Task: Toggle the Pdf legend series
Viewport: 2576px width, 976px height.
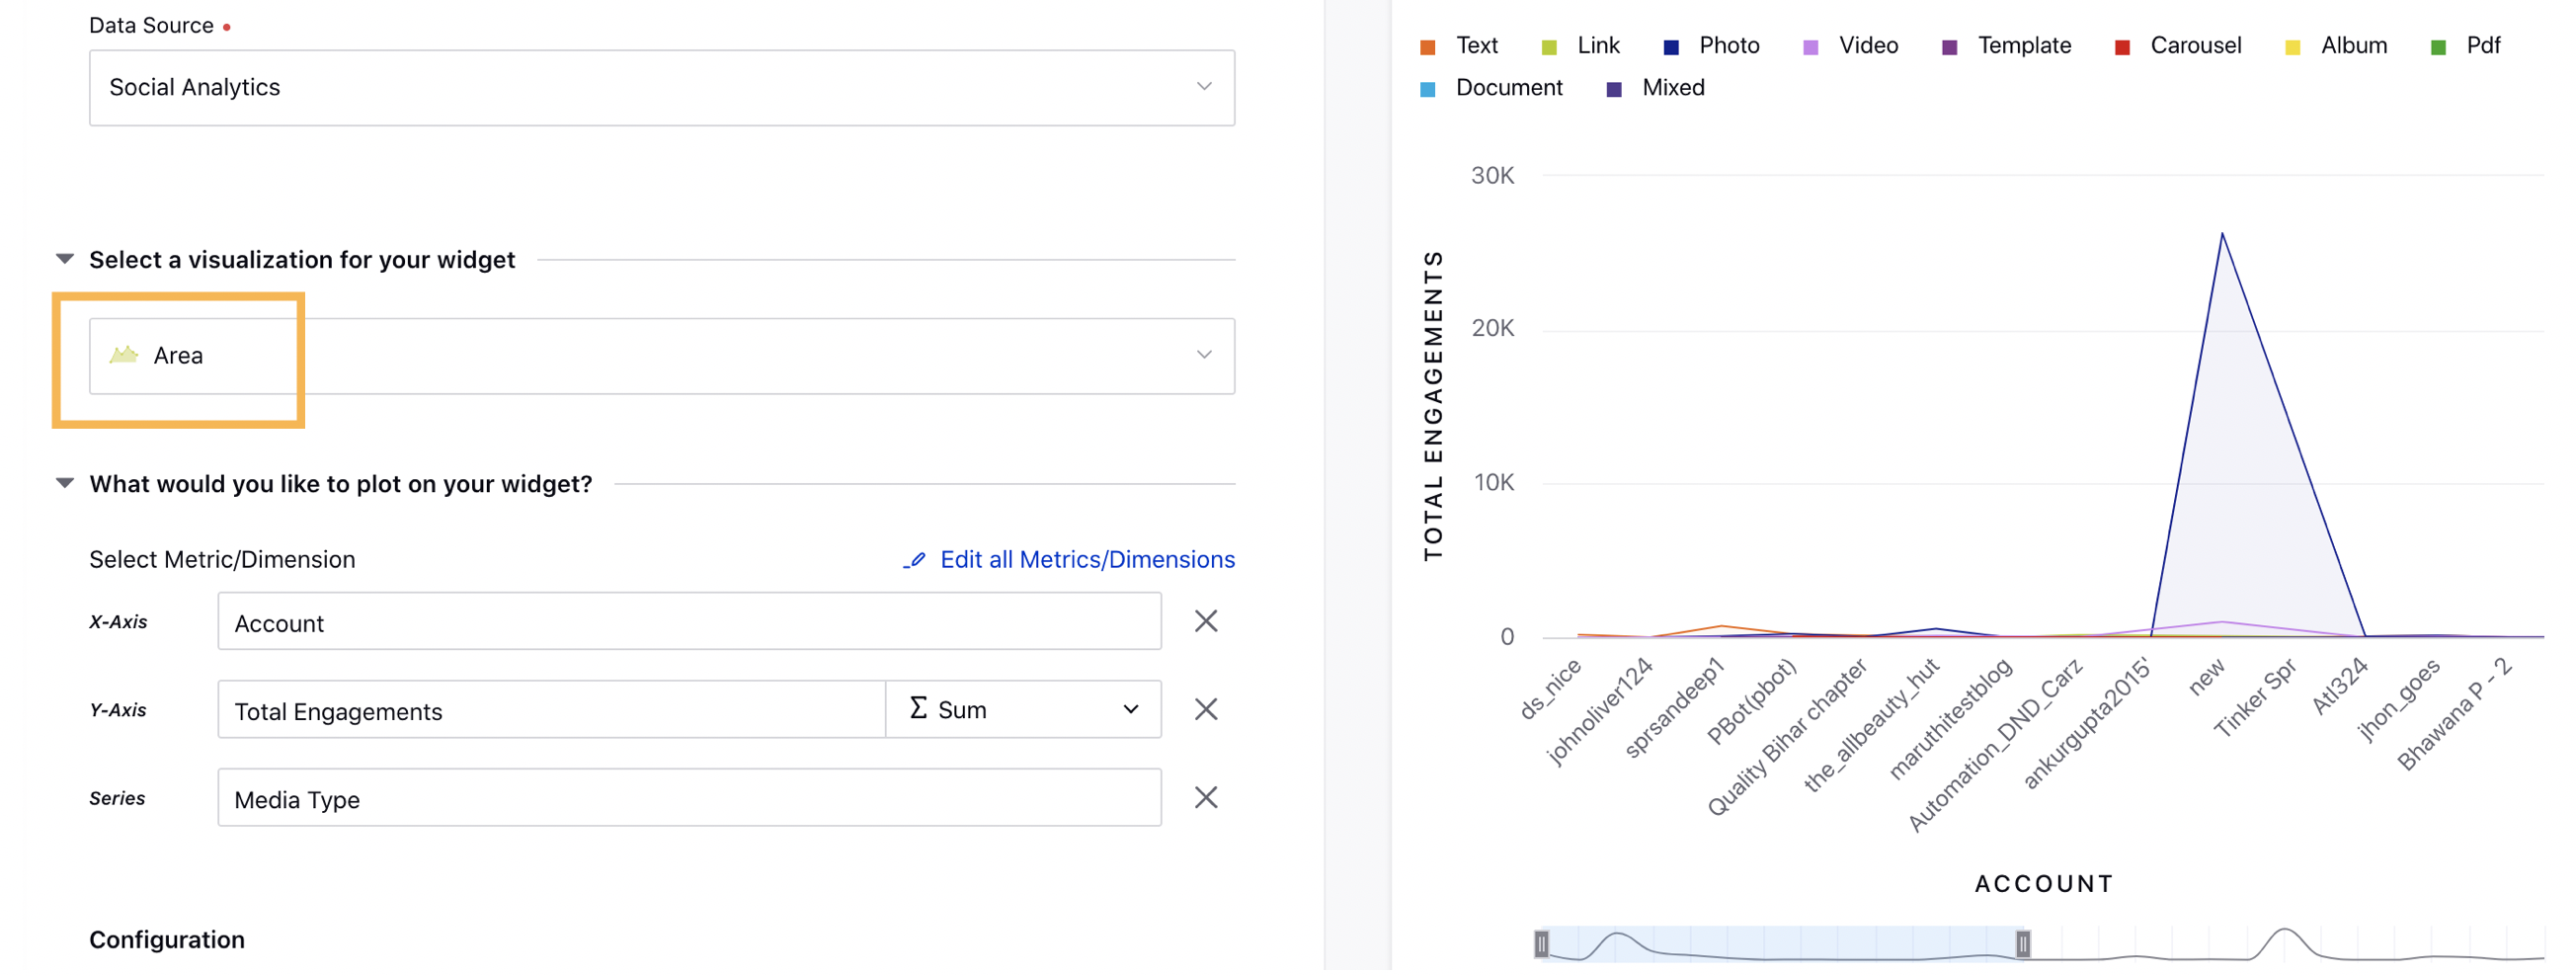Action: tap(2465, 46)
